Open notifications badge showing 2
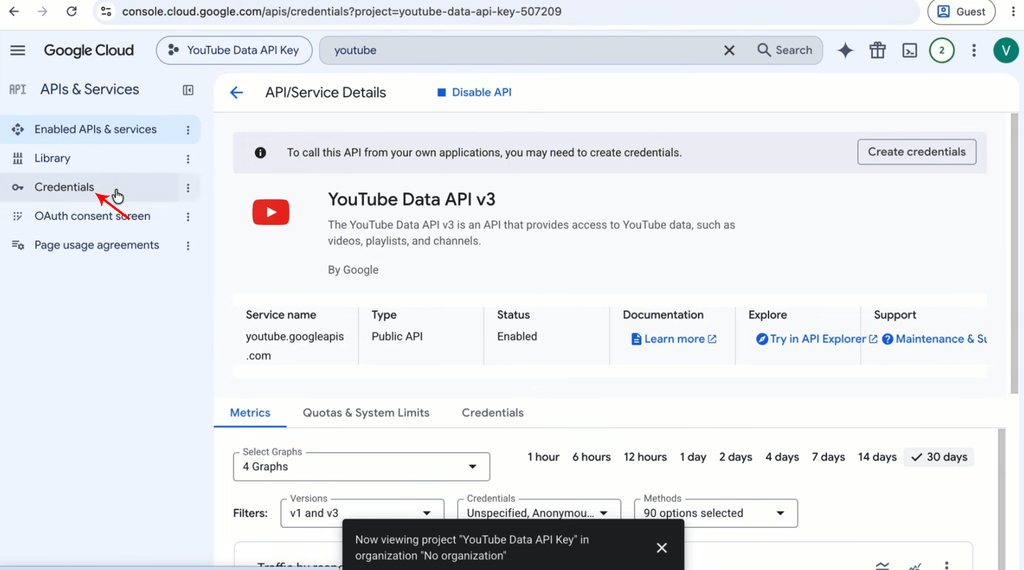Viewport: 1024px width, 570px height. click(x=941, y=50)
